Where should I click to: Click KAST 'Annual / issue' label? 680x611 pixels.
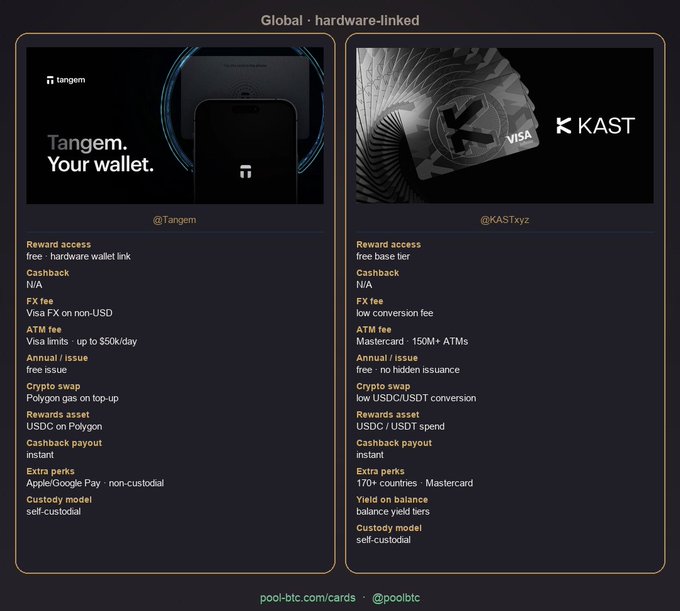click(x=387, y=358)
